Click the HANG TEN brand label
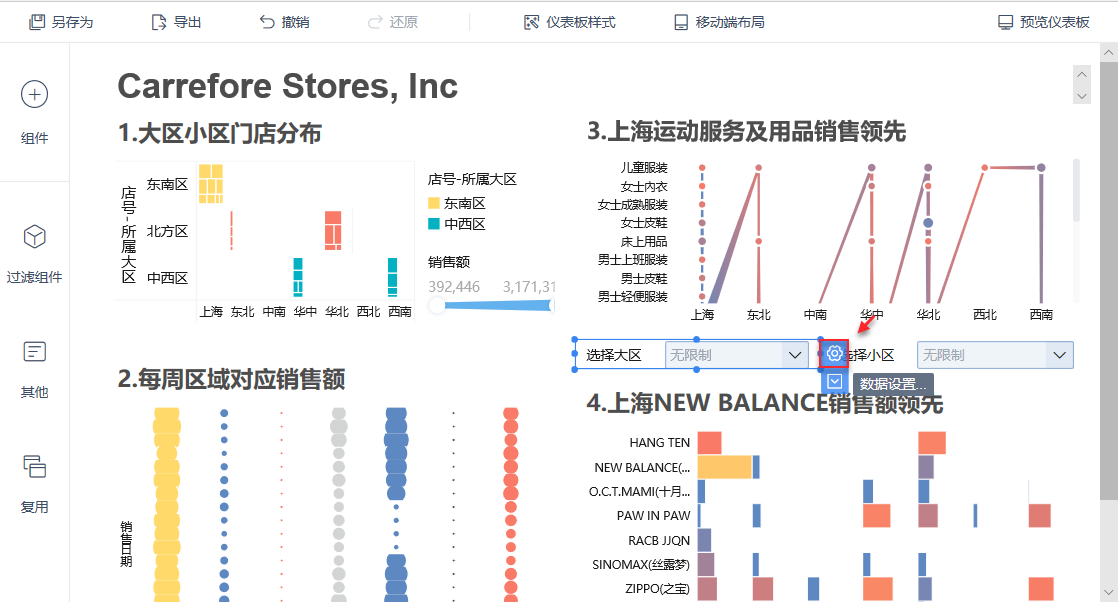1118x602 pixels. pyautogui.click(x=660, y=443)
